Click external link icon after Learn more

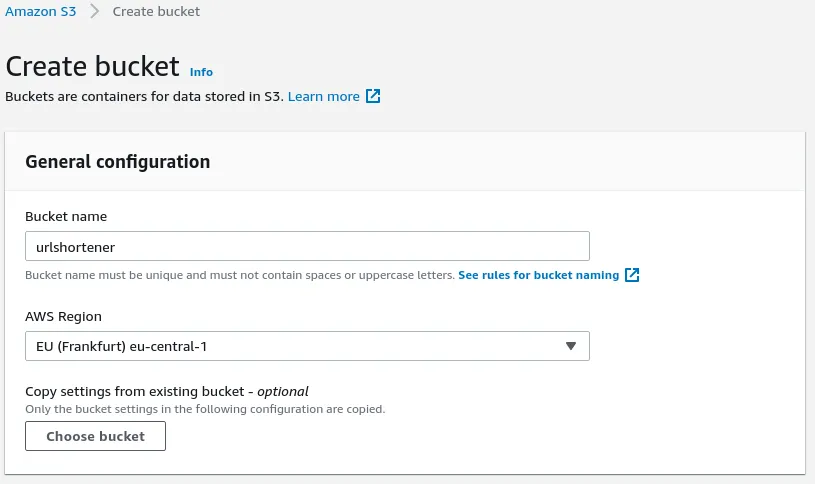coord(373,97)
